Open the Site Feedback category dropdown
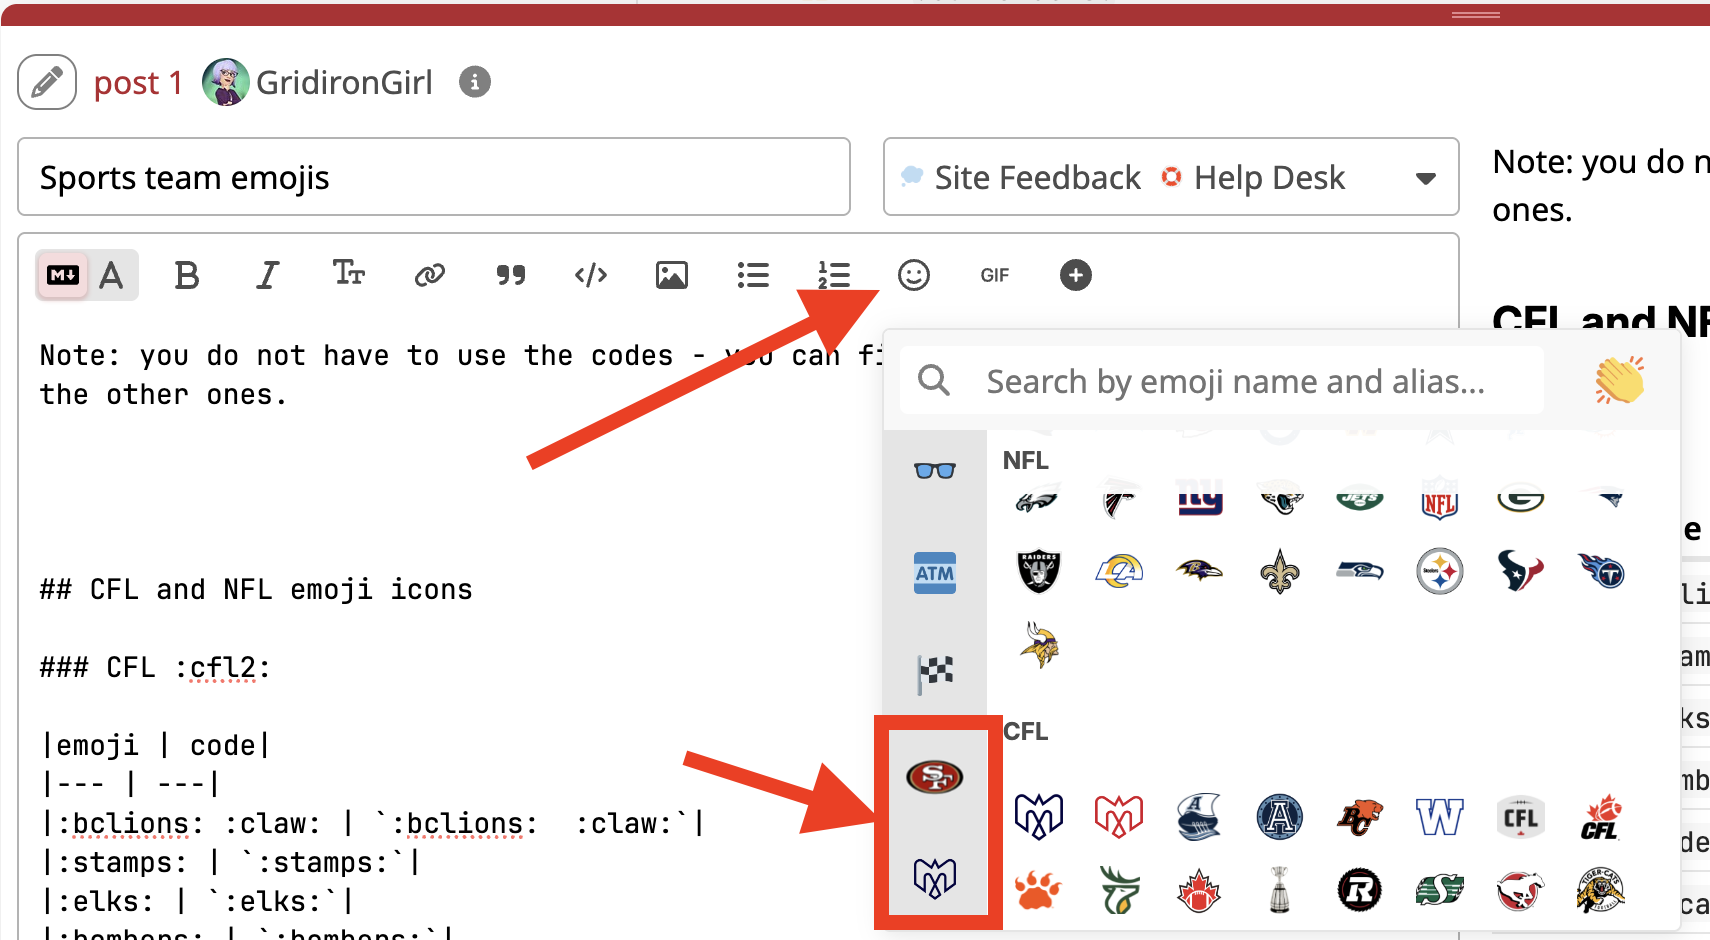 [1170, 177]
